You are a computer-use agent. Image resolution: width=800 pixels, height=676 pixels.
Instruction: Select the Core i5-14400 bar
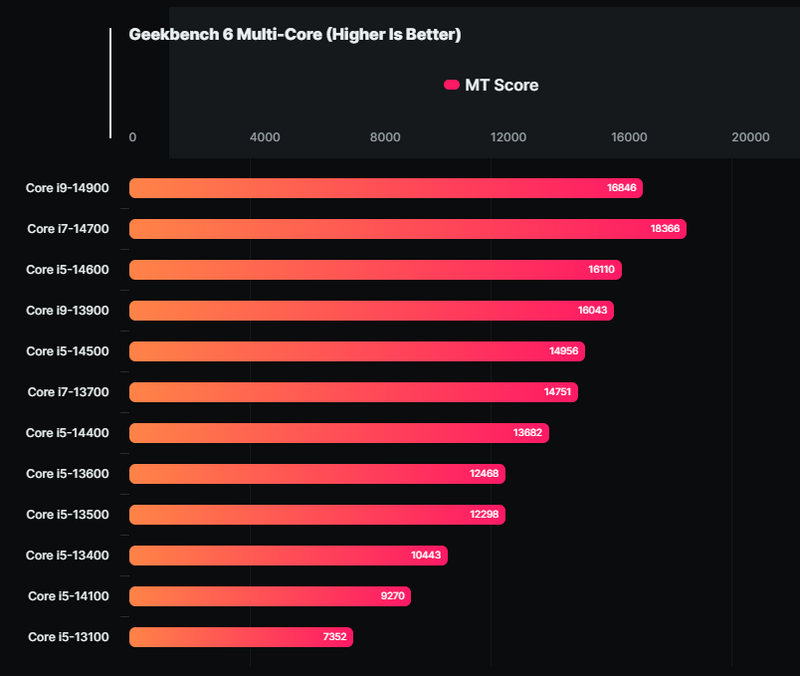click(x=339, y=433)
